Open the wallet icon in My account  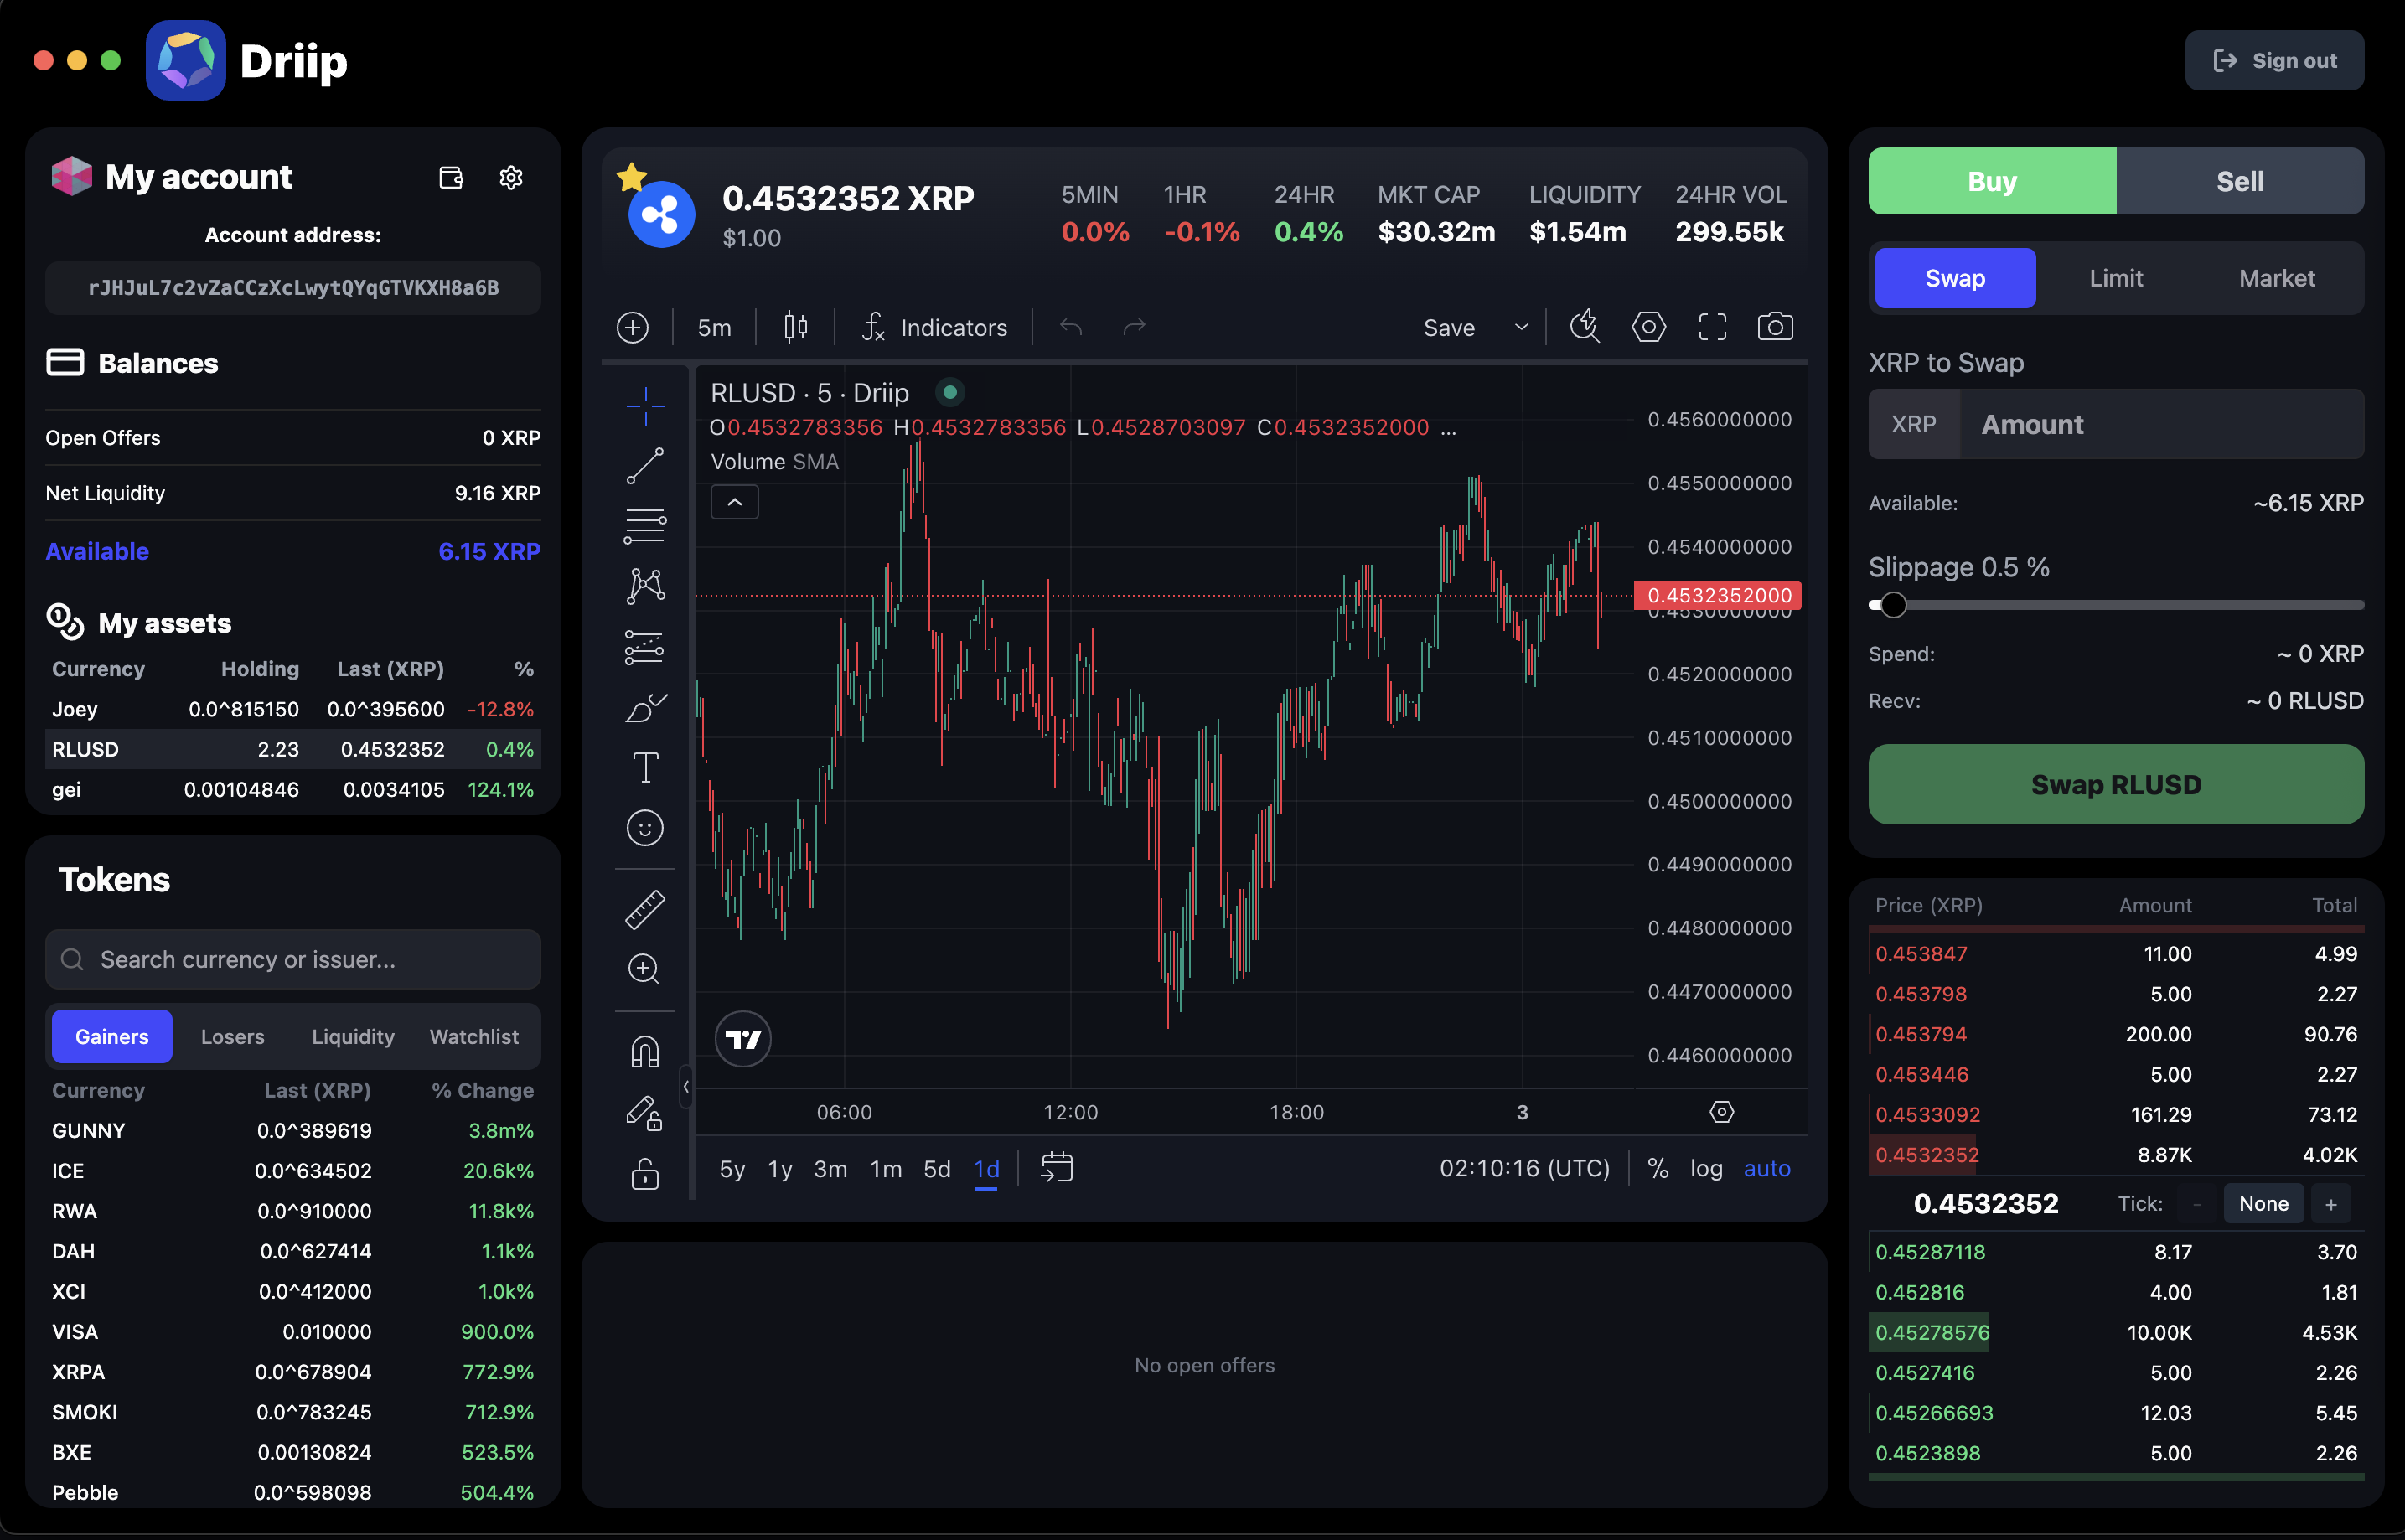pos(451,177)
